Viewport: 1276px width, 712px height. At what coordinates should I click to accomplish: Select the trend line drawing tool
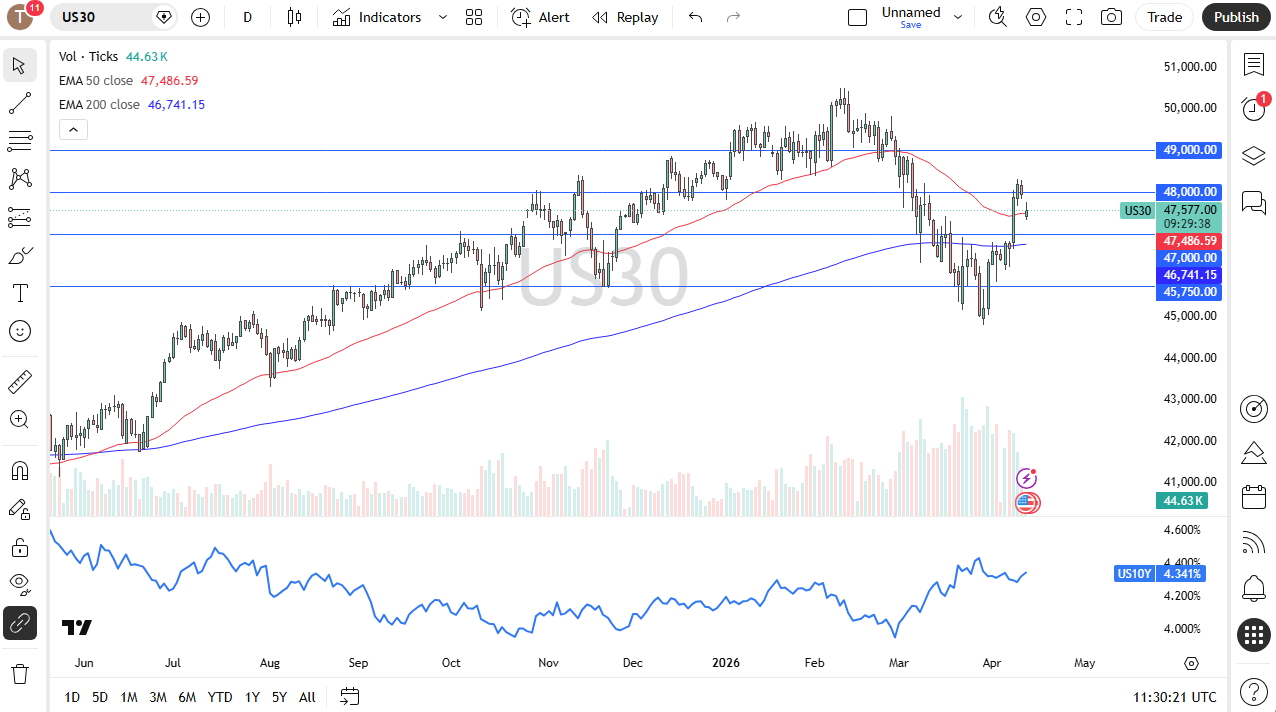[x=19, y=103]
